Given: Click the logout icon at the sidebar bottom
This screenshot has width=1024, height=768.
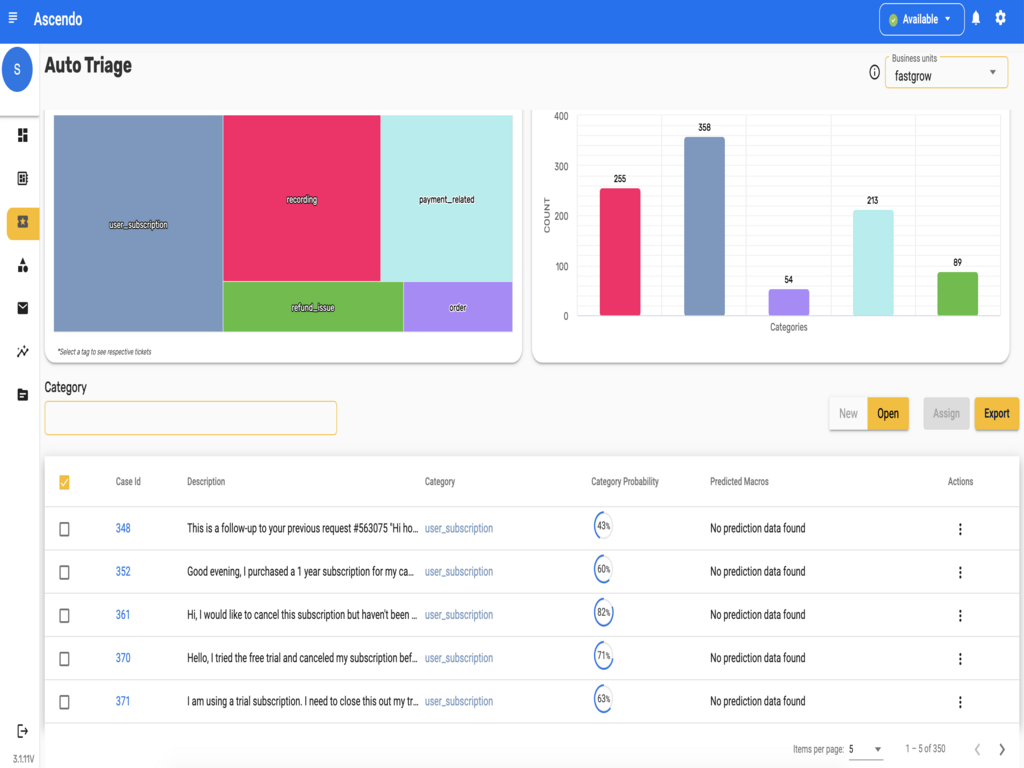Looking at the screenshot, I should [x=23, y=731].
